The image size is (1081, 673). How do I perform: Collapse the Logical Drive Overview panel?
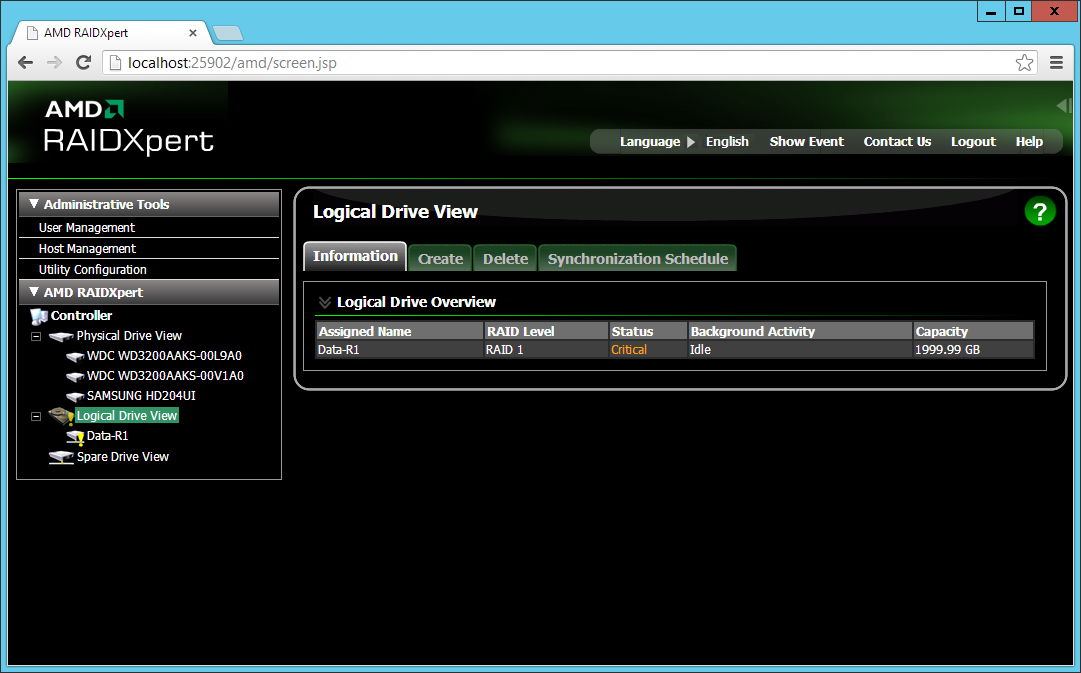pos(325,302)
